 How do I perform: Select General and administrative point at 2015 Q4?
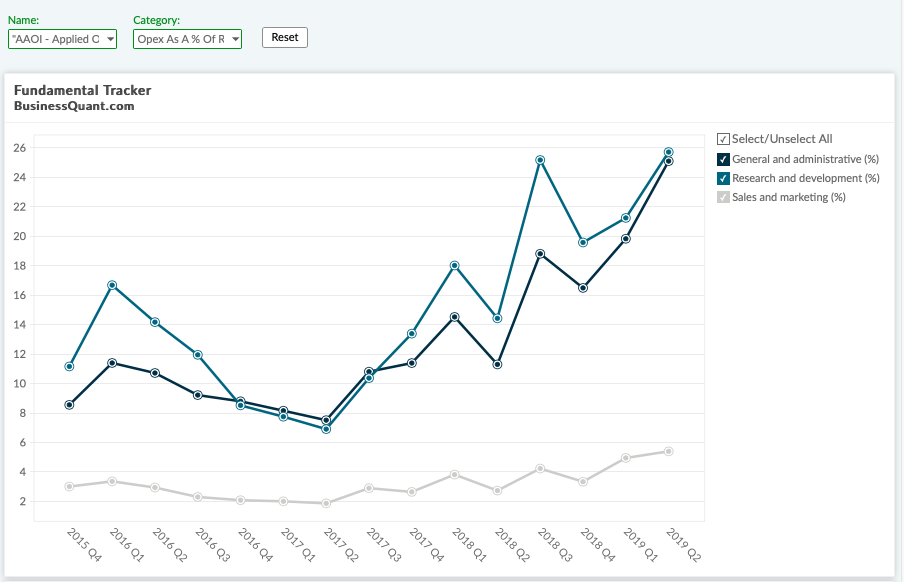pyautogui.click(x=69, y=405)
